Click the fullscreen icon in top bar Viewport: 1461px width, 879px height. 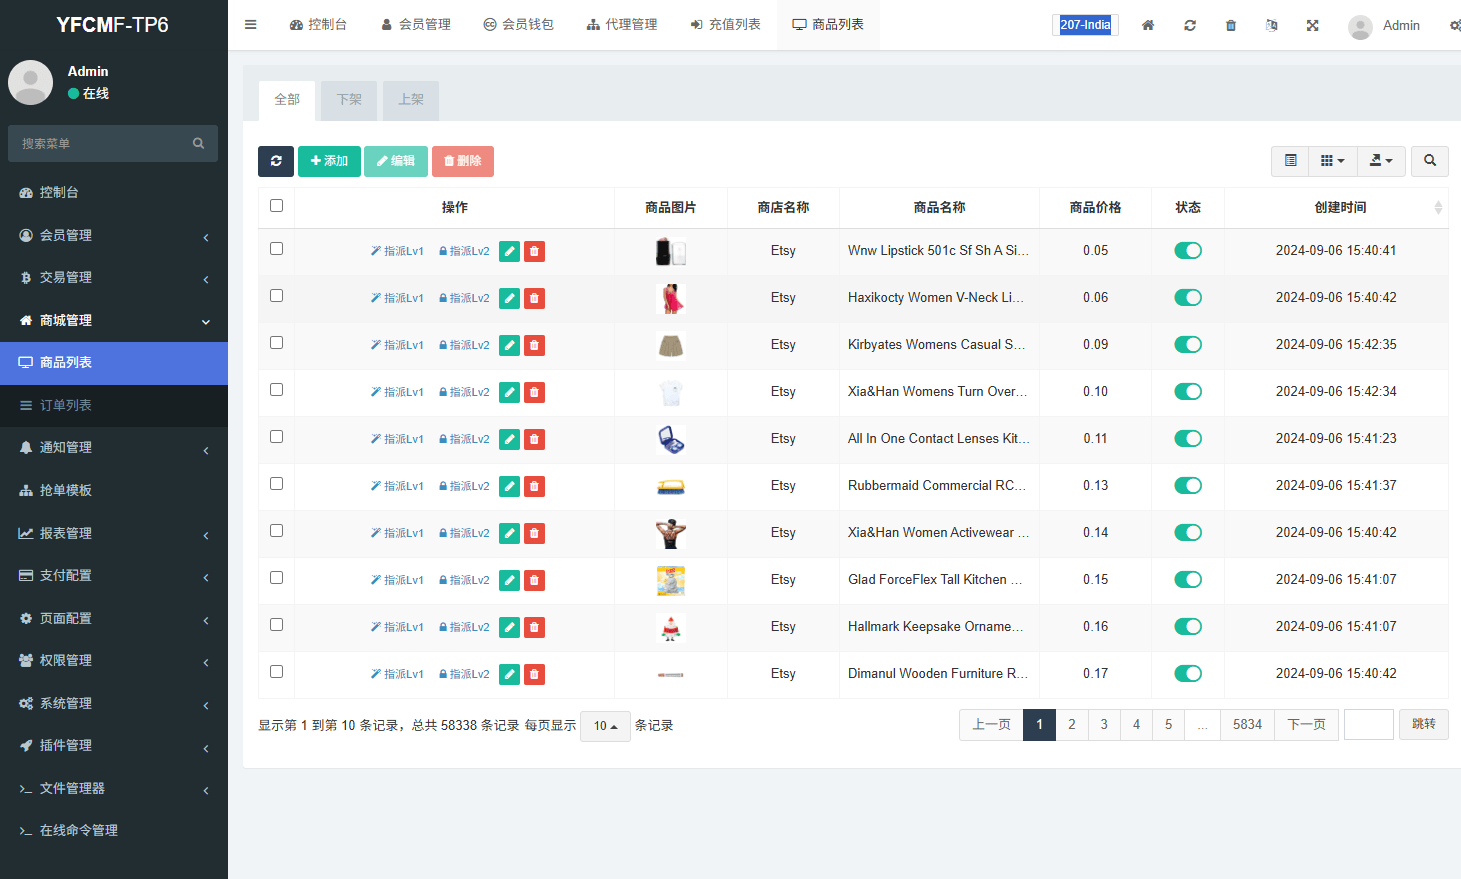click(1312, 25)
